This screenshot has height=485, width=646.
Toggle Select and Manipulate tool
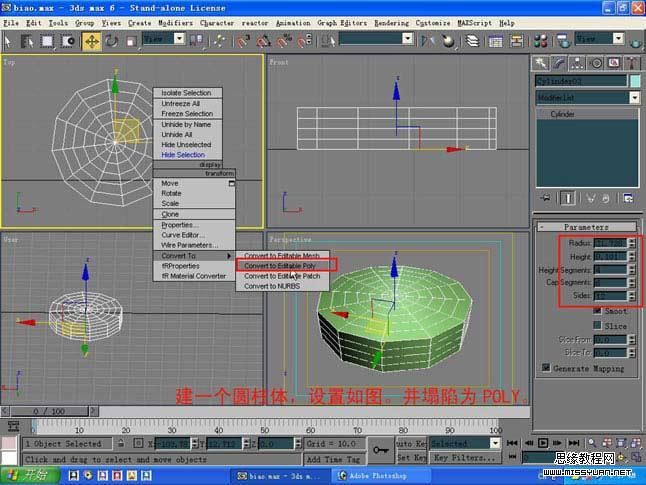219,41
